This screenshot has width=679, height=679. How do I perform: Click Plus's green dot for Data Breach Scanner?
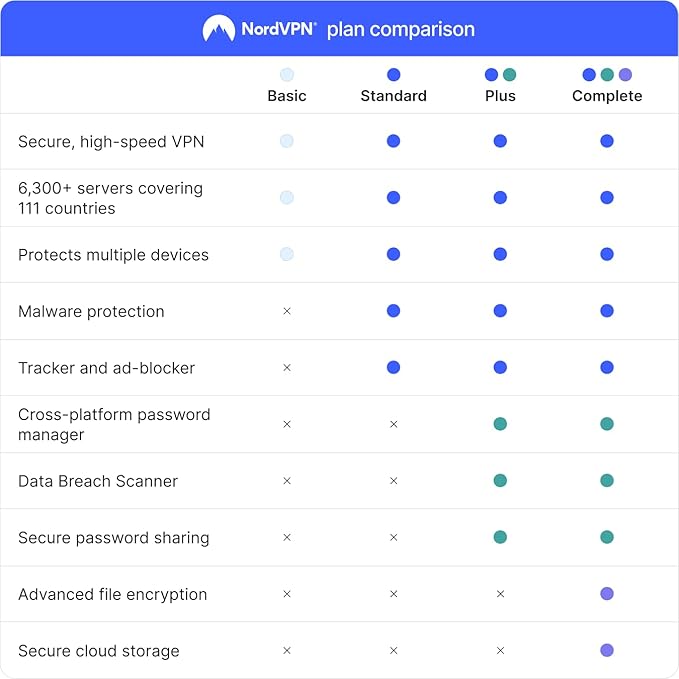[500, 481]
